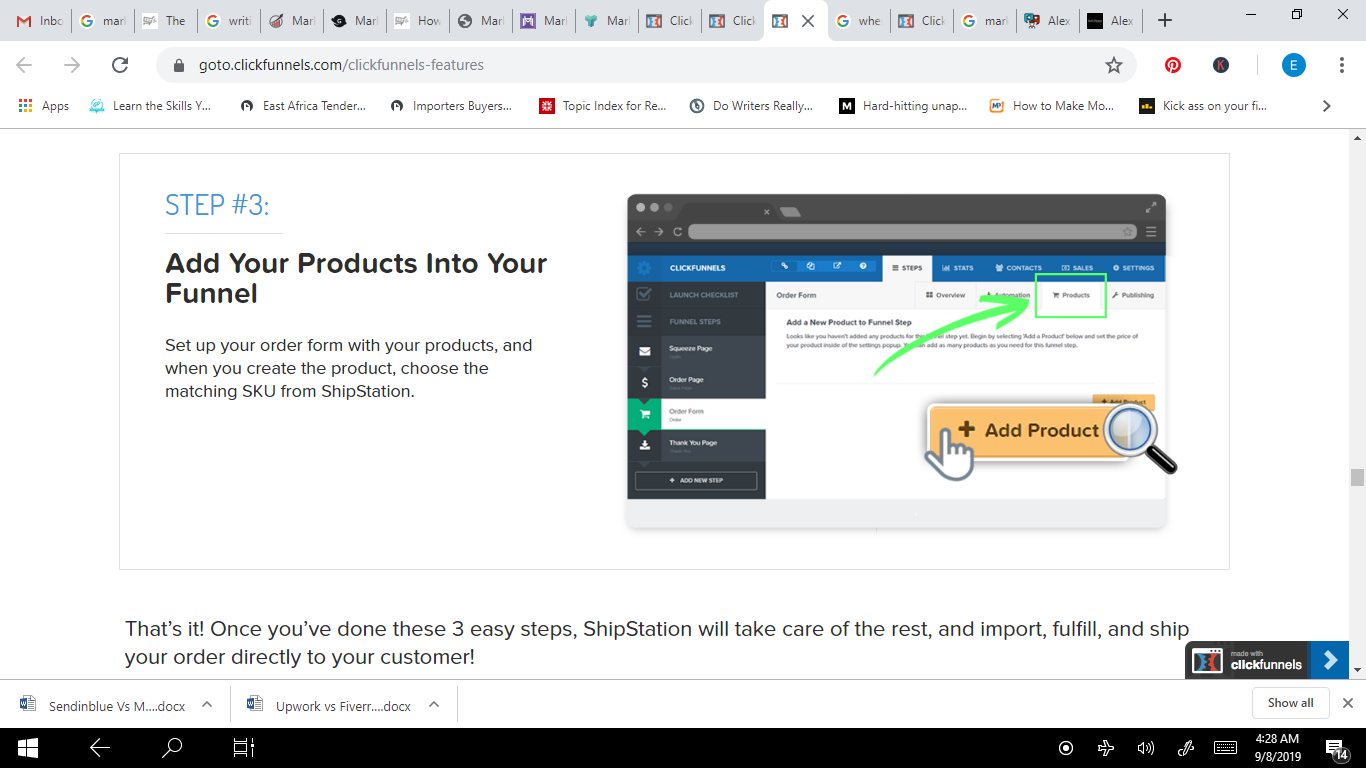Click the 'That's it!' closing paragraph
1366x768 pixels.
(x=657, y=643)
